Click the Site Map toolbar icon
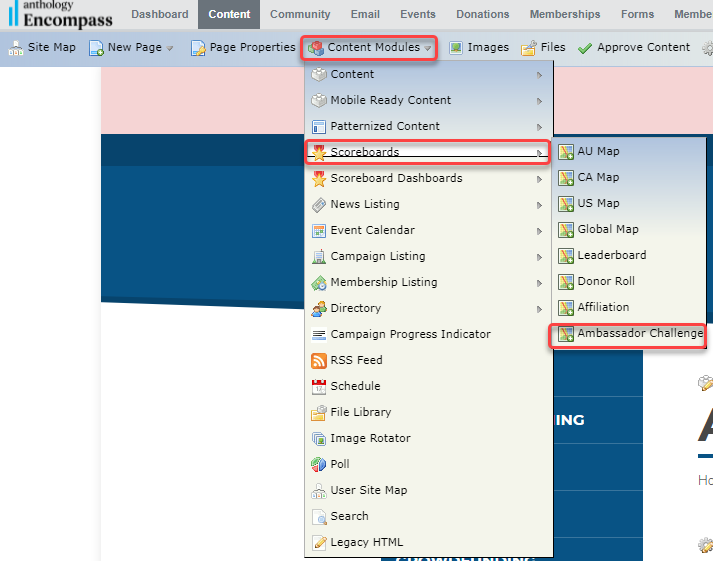The height and width of the screenshot is (561, 713). click(x=16, y=47)
